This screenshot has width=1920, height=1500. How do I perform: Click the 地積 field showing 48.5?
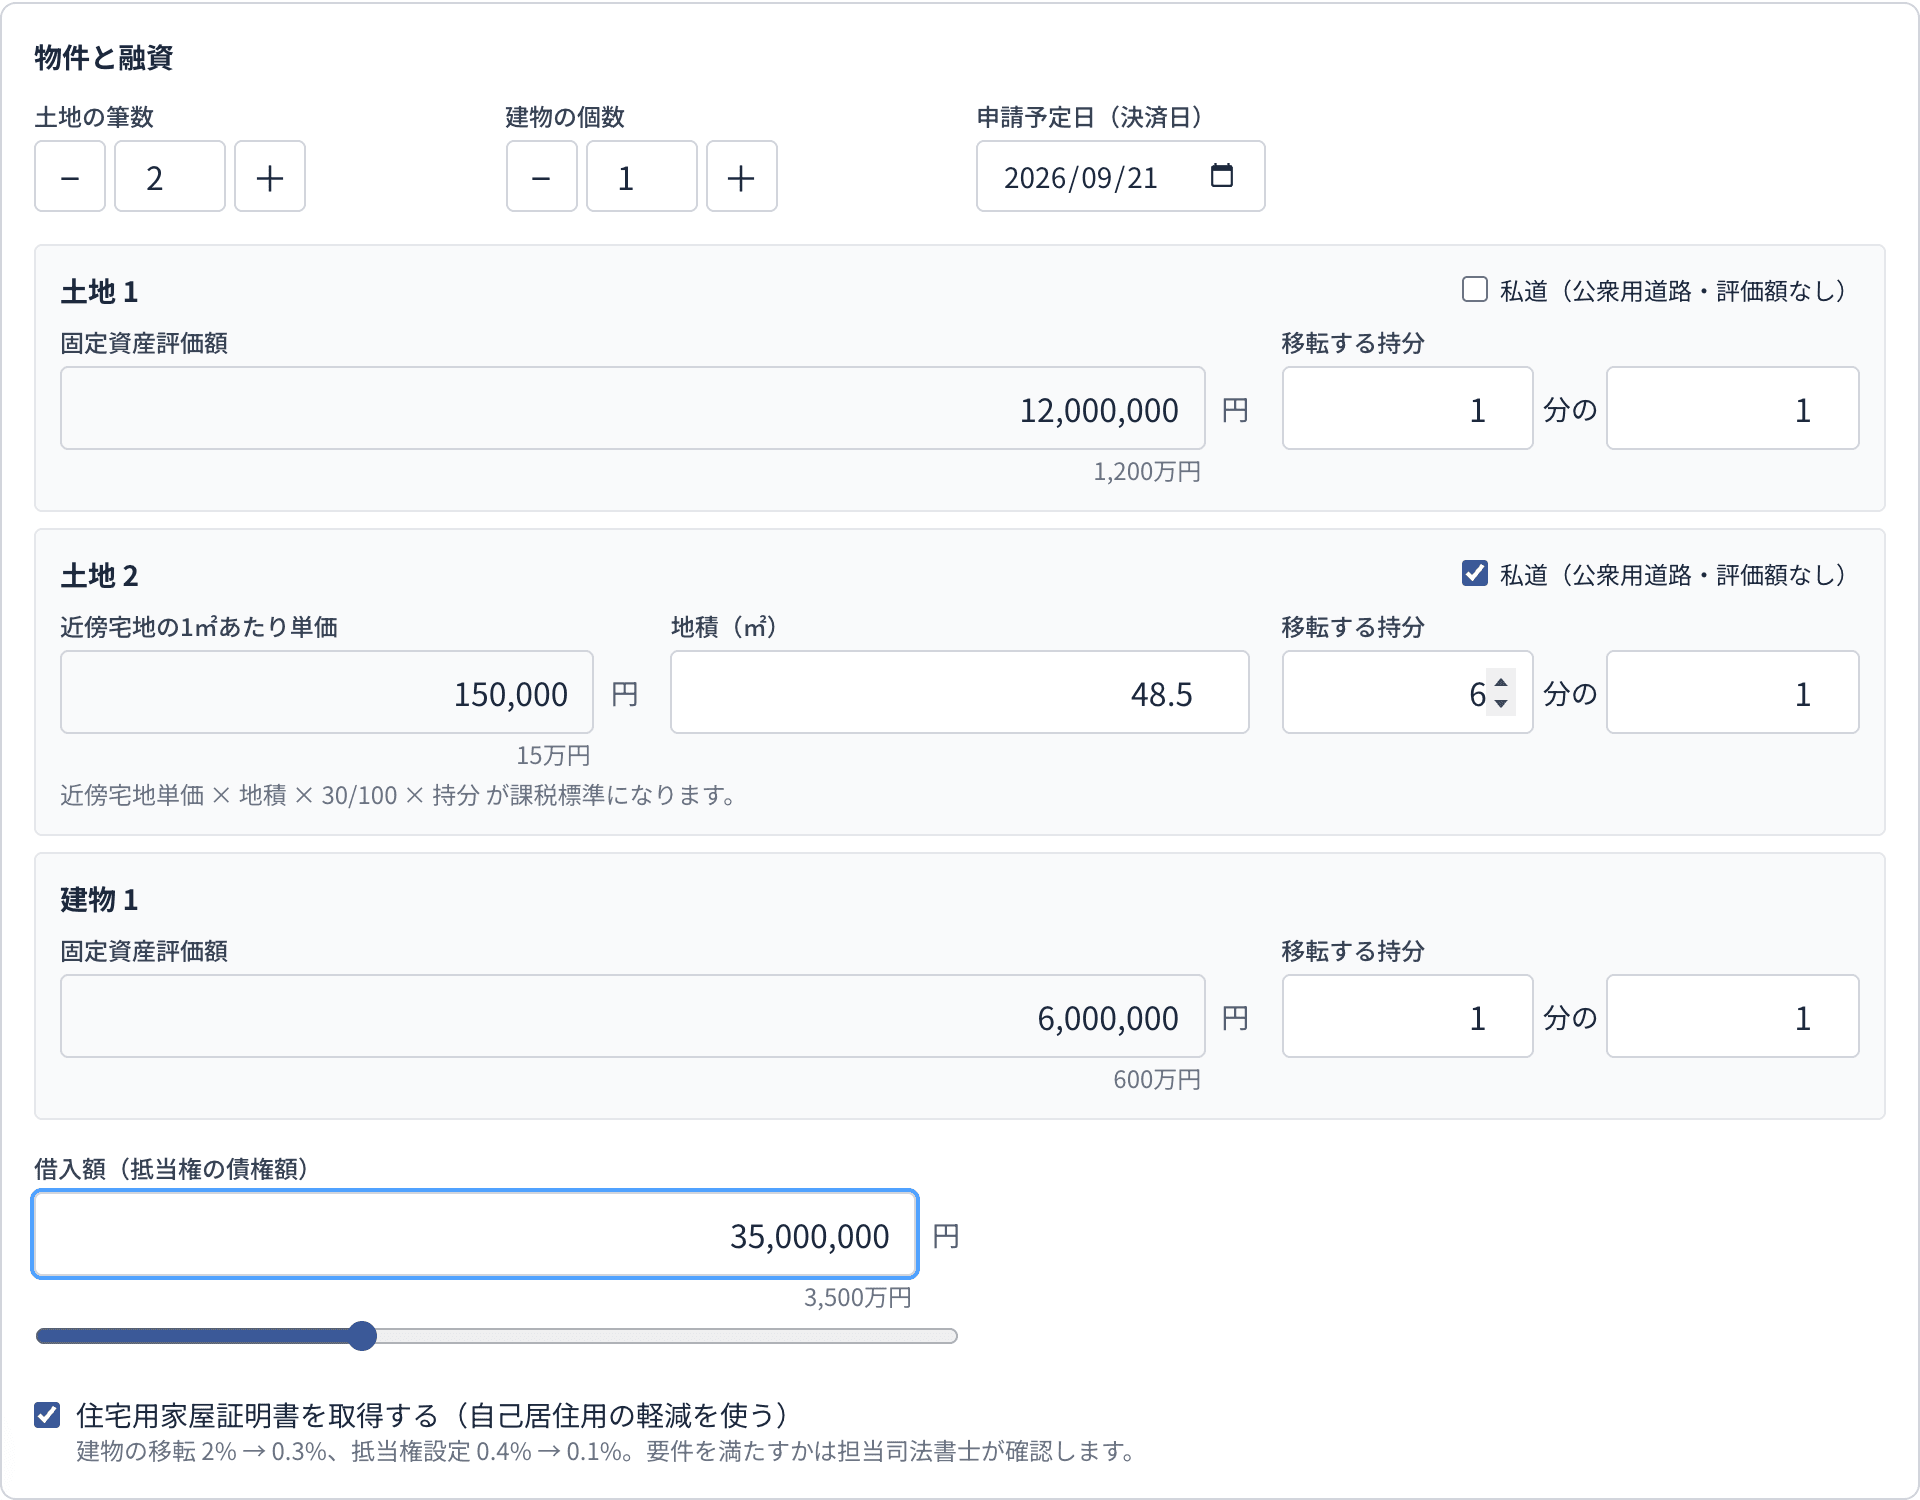tap(960, 692)
